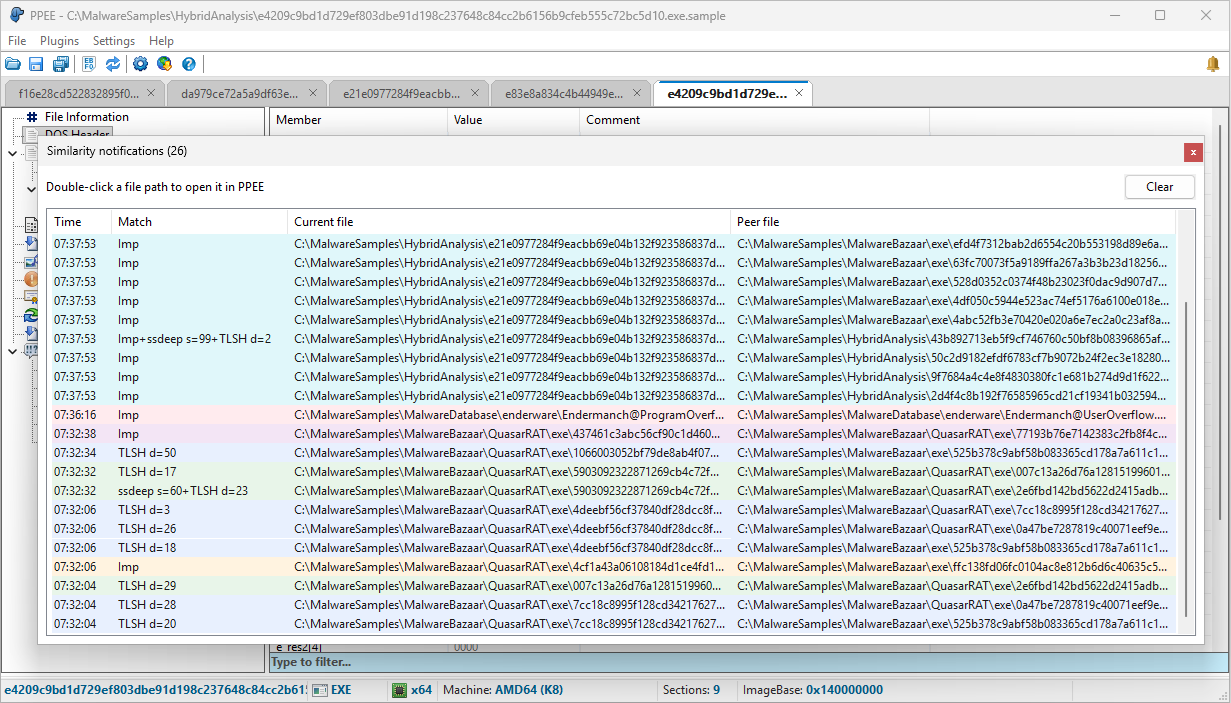
Task: Open the Settings menu
Action: click(x=113, y=41)
